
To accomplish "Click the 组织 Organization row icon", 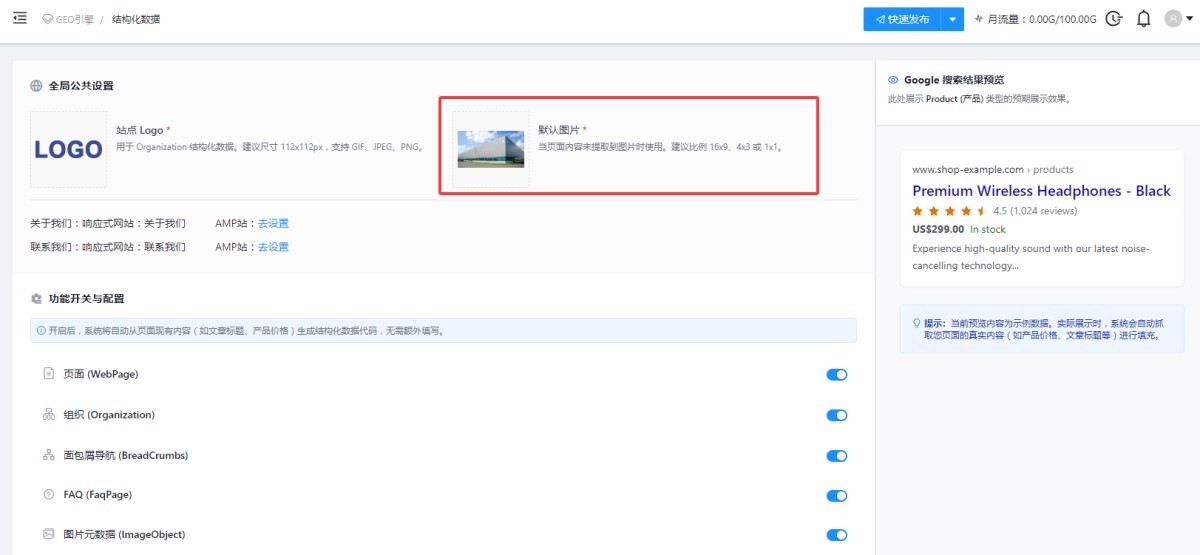I will click(x=48, y=415).
